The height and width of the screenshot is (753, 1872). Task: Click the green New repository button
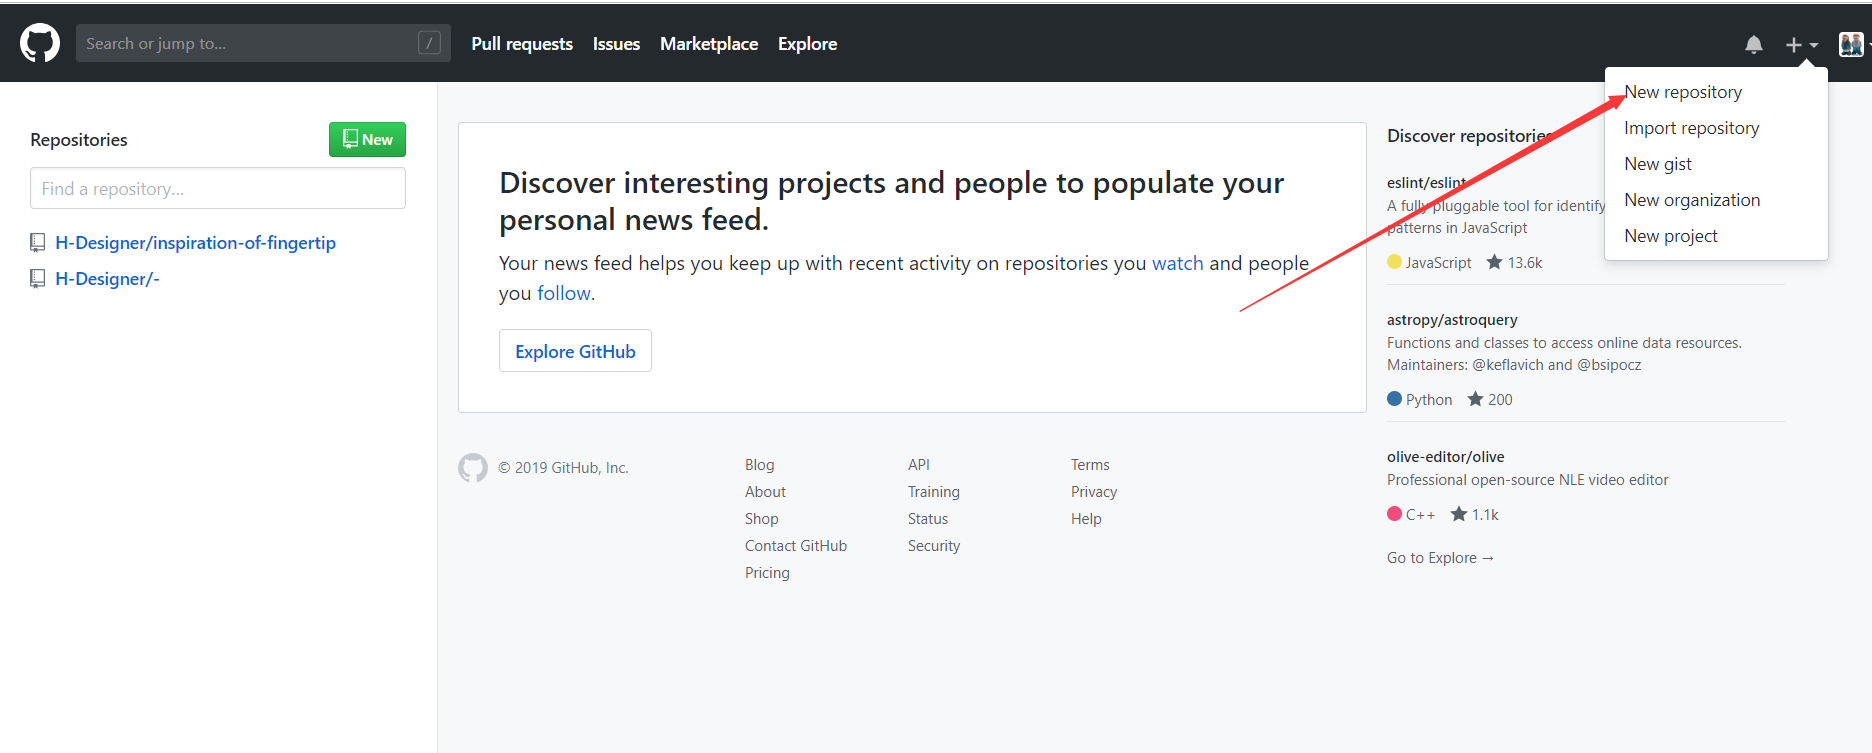pos(367,140)
